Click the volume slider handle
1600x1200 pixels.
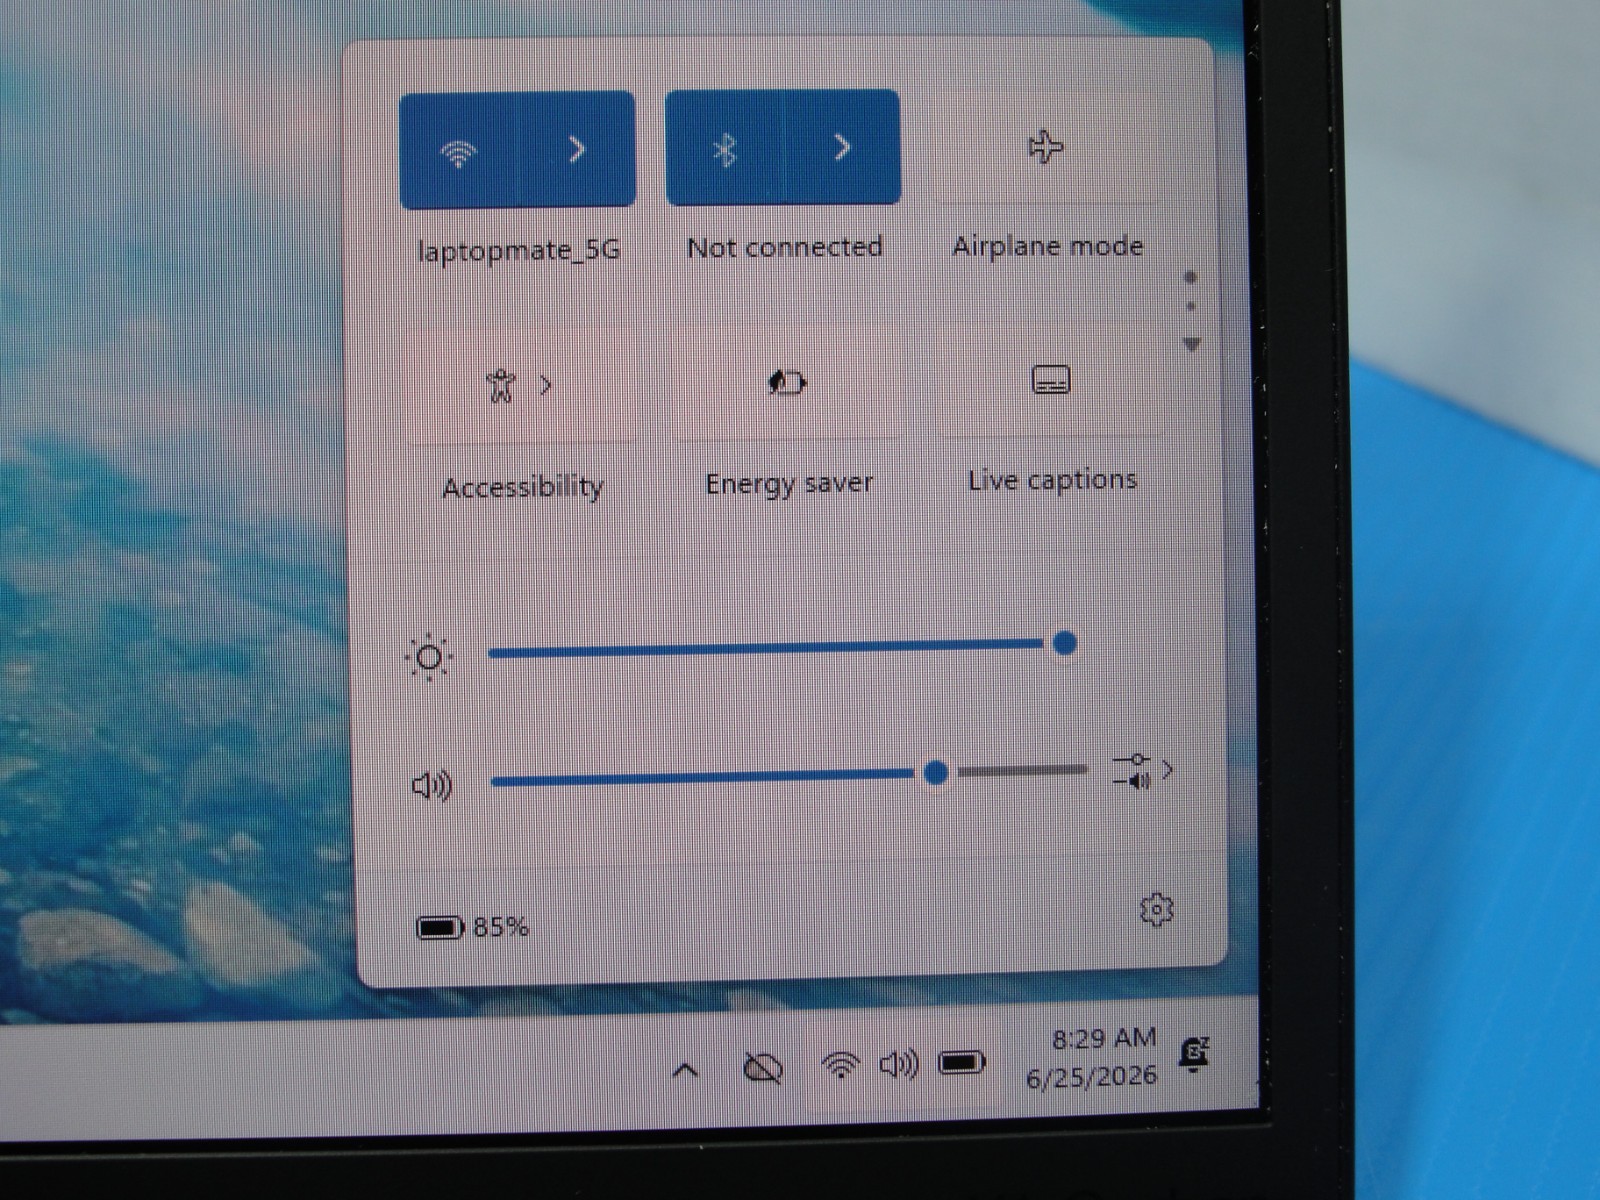[x=936, y=772]
